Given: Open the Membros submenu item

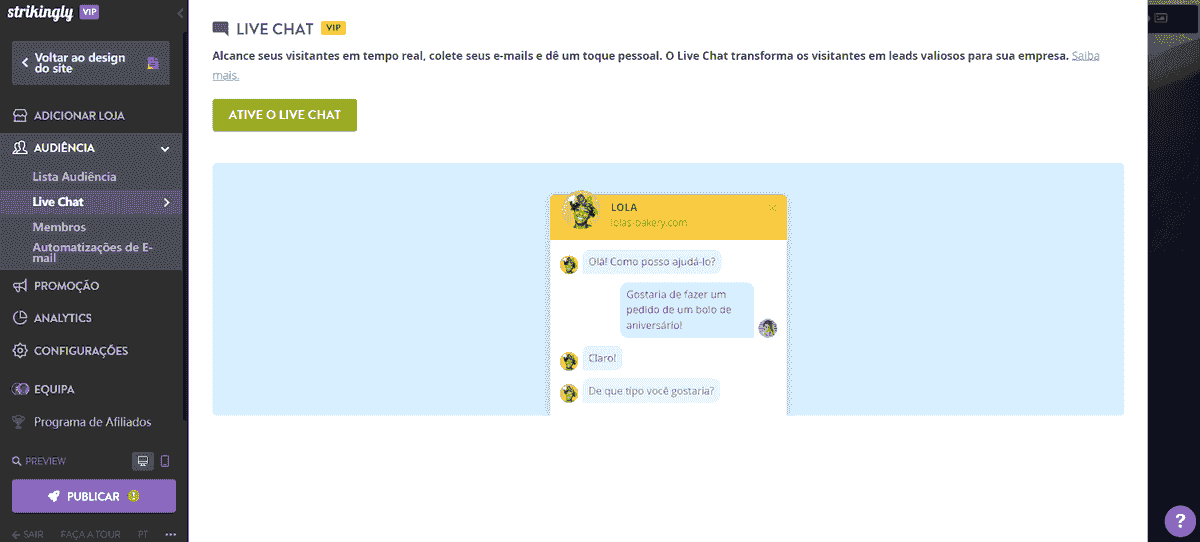Looking at the screenshot, I should (59, 227).
